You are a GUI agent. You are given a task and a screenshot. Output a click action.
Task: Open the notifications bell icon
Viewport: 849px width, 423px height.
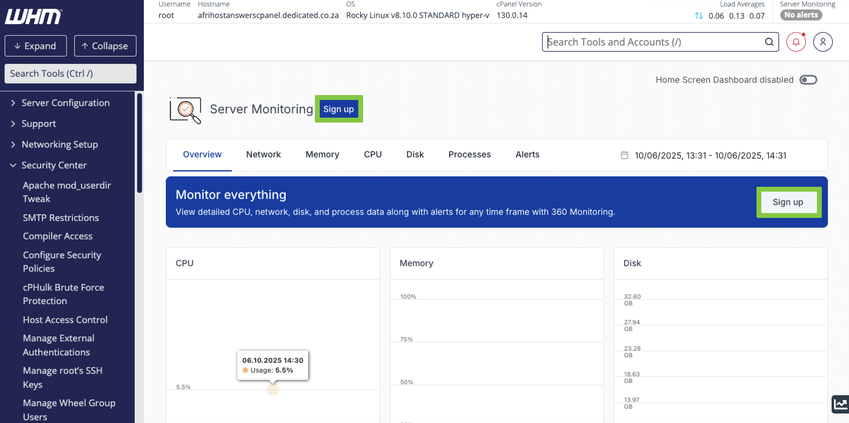(x=796, y=42)
